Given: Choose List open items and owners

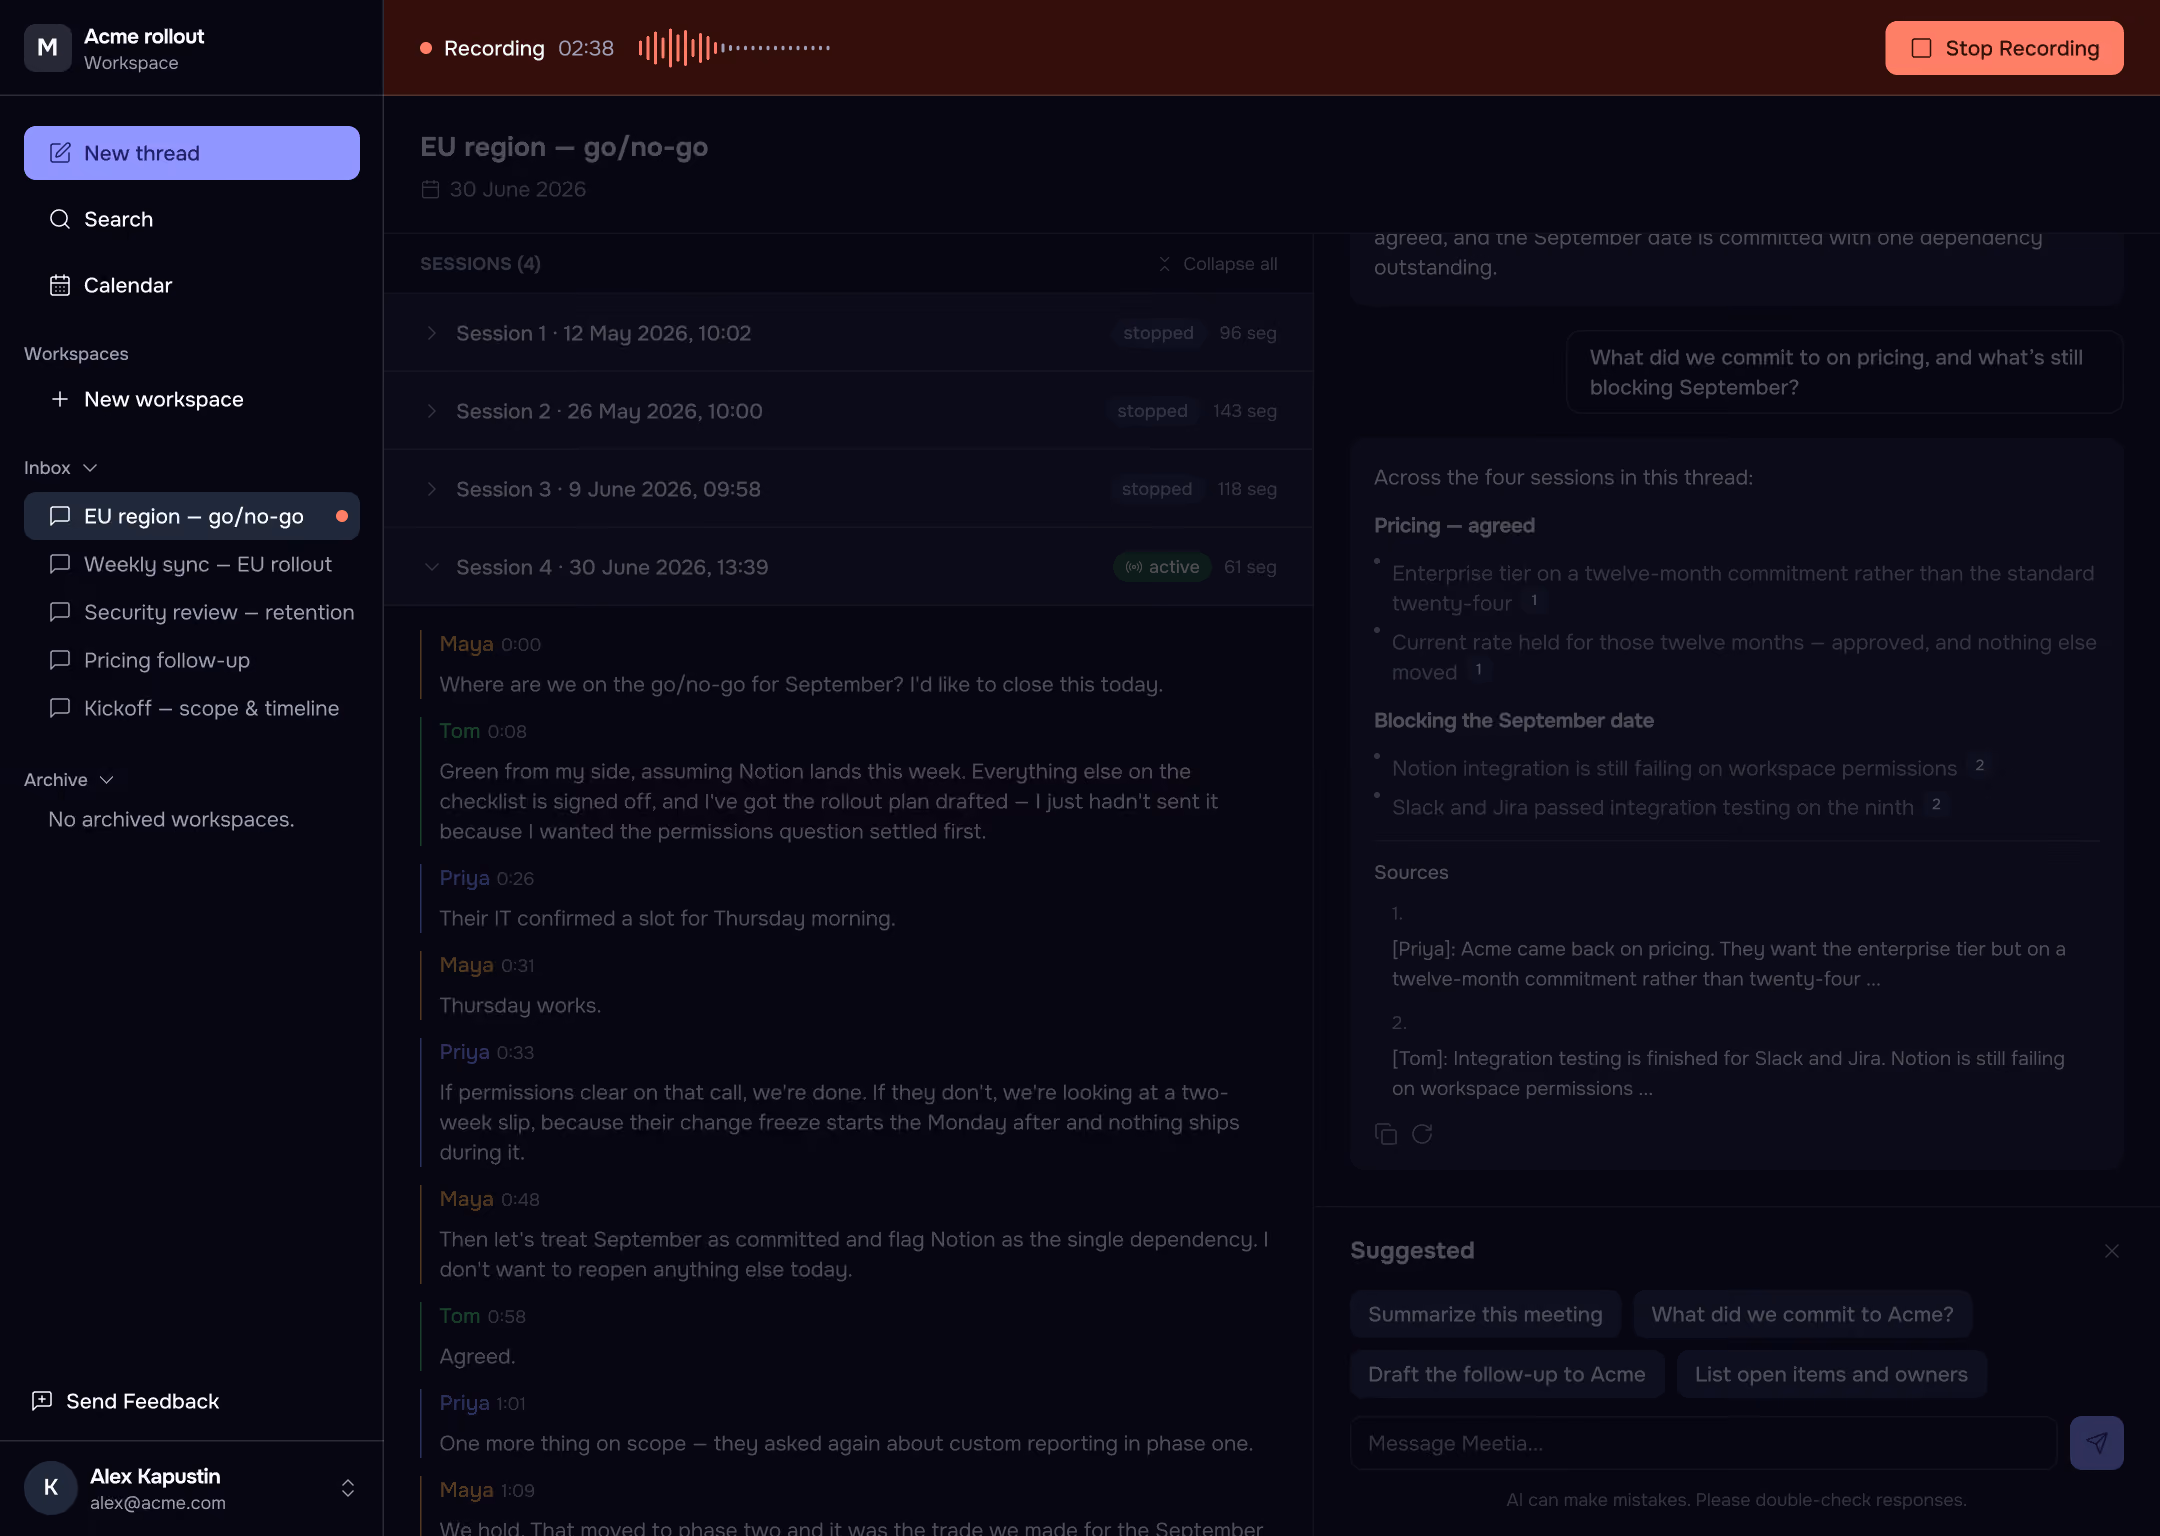Looking at the screenshot, I should point(1831,1374).
